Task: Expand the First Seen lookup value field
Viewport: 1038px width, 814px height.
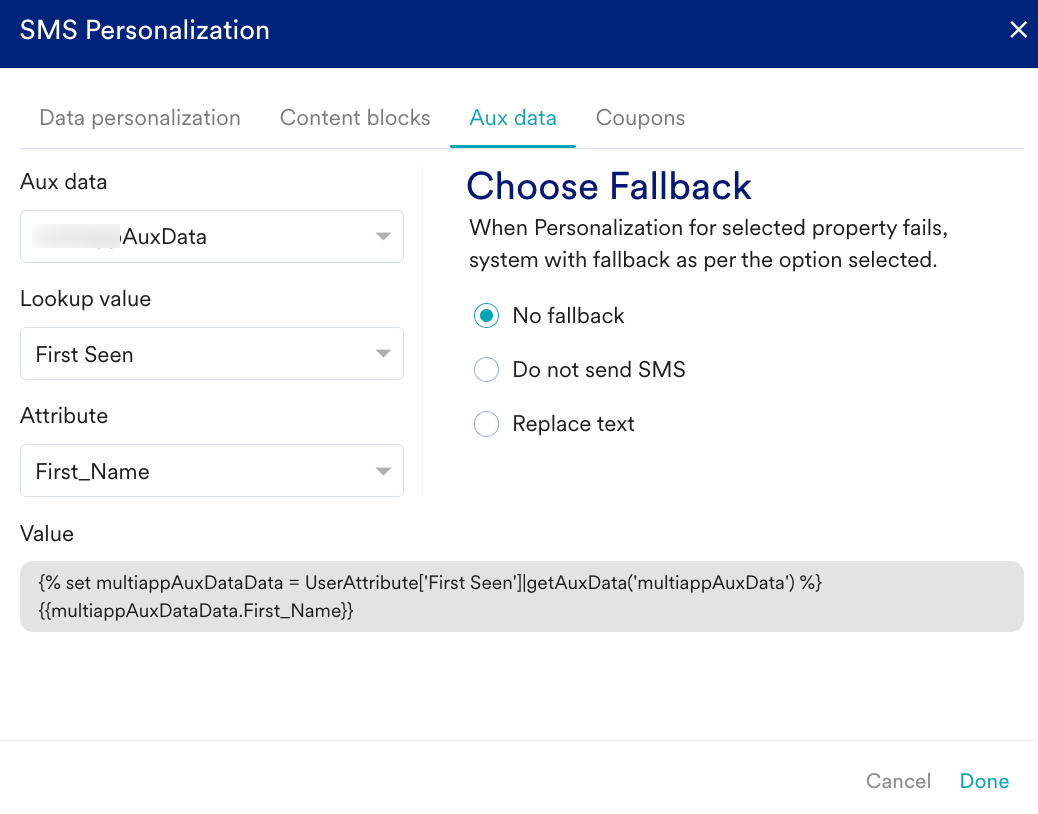Action: [x=200, y=354]
